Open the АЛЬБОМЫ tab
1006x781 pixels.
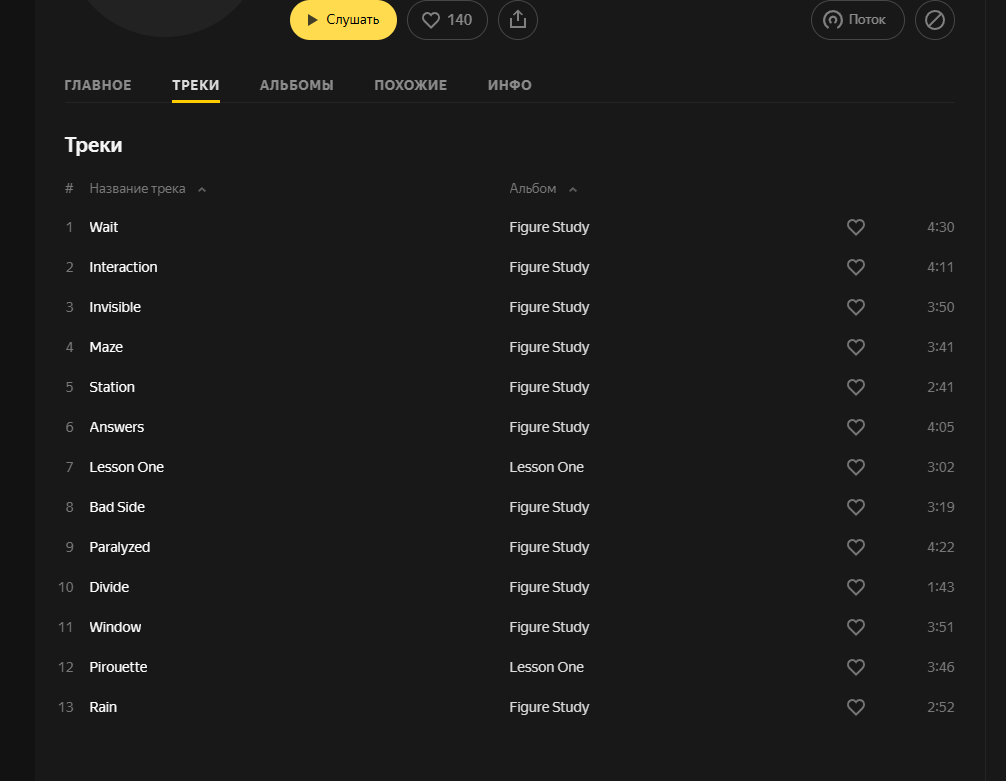tap(296, 85)
